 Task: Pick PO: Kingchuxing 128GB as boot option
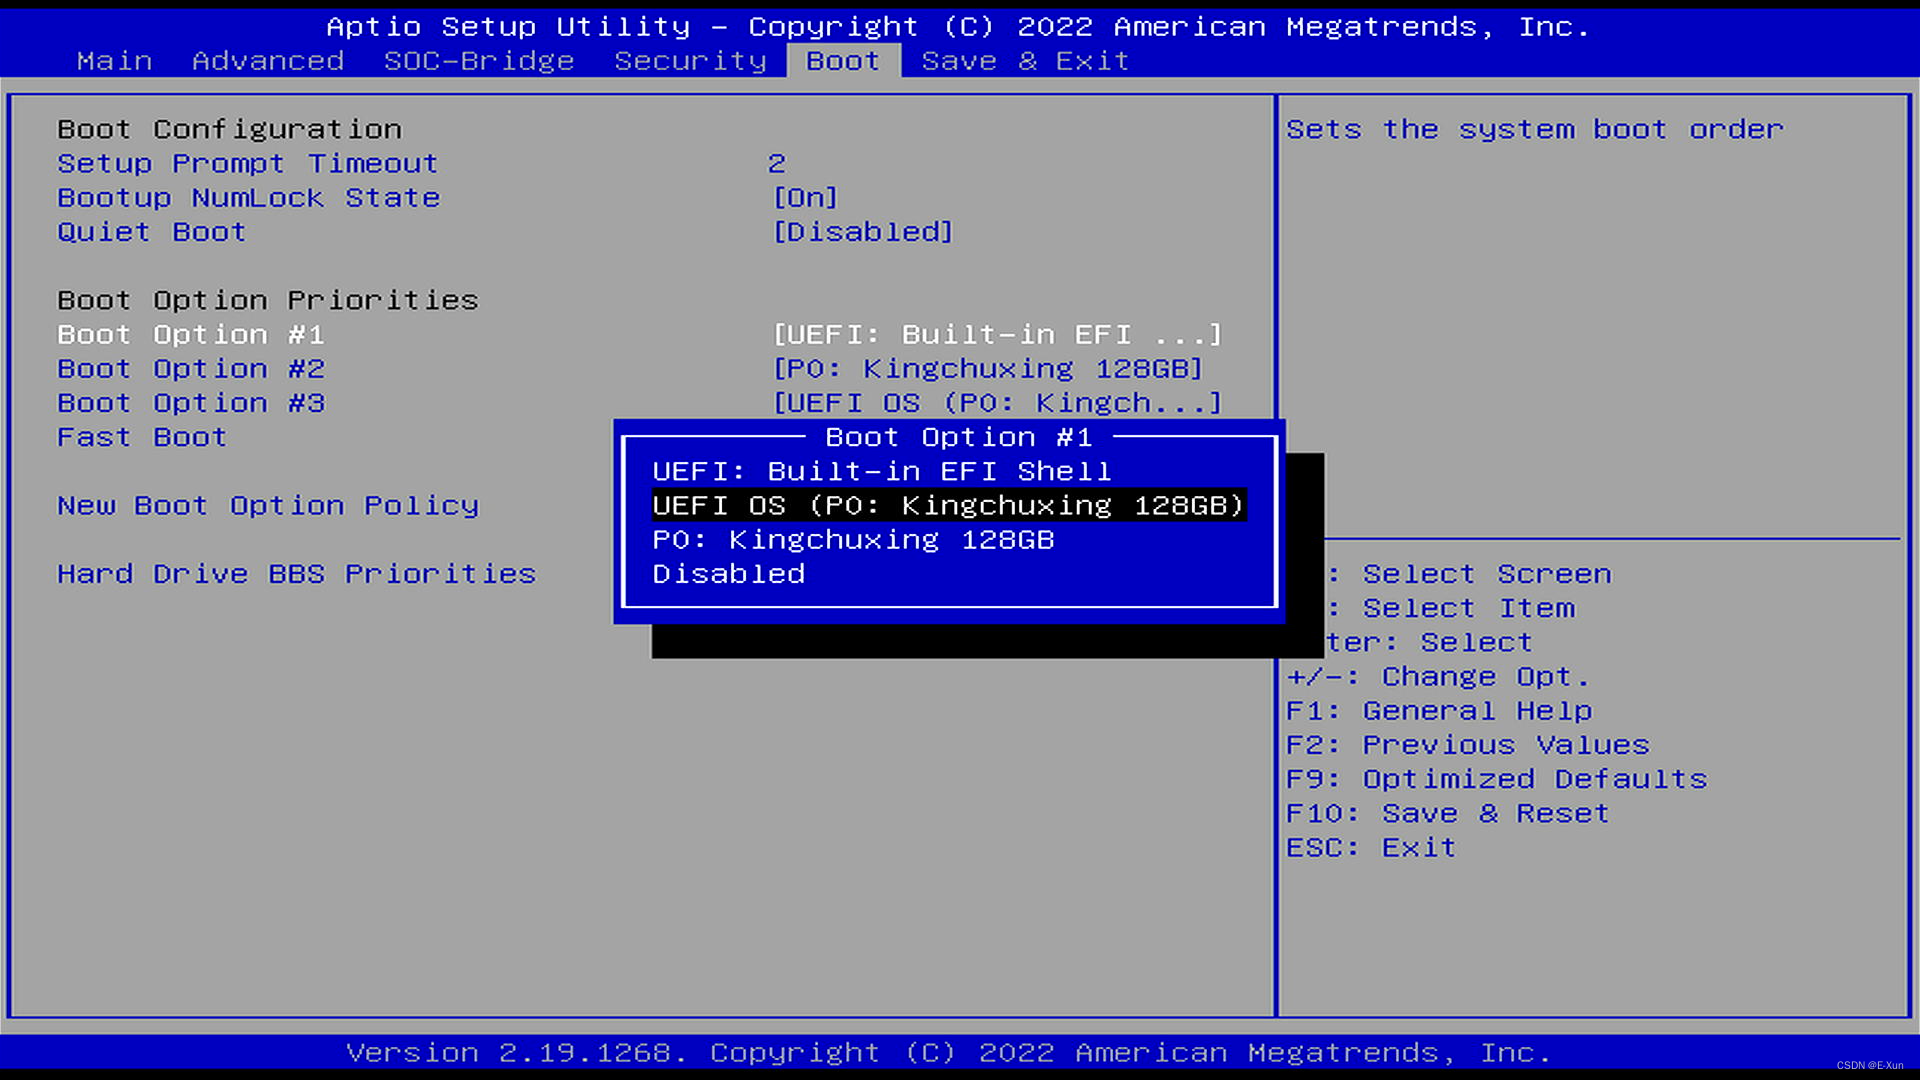click(x=854, y=539)
